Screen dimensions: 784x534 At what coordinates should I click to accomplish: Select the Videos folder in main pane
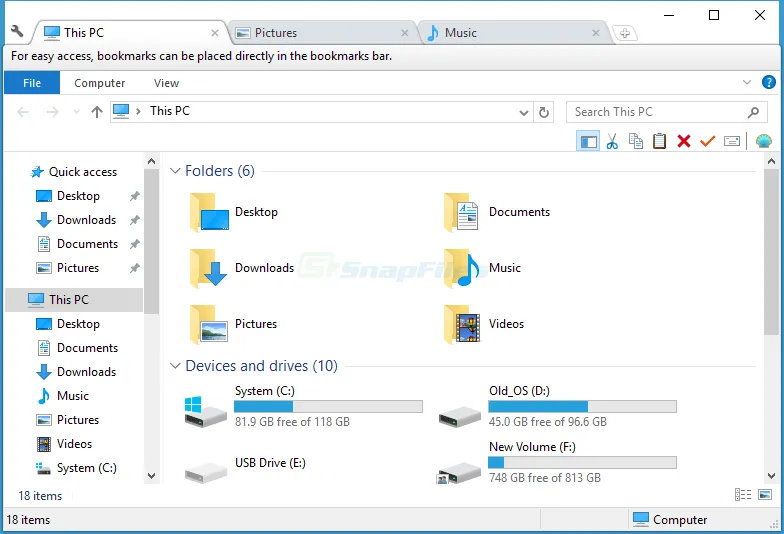[x=484, y=324]
